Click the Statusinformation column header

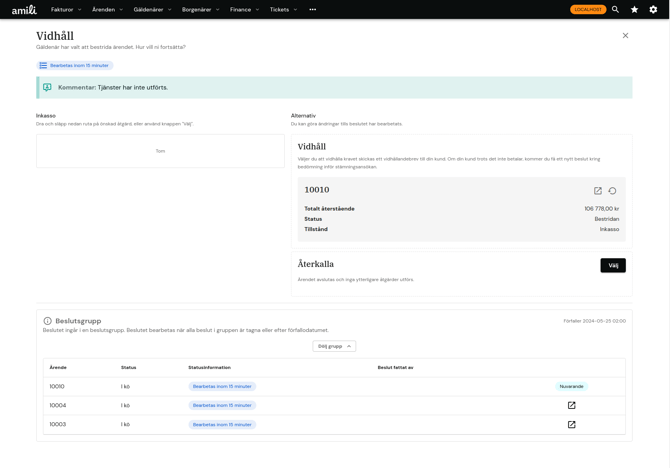click(209, 368)
